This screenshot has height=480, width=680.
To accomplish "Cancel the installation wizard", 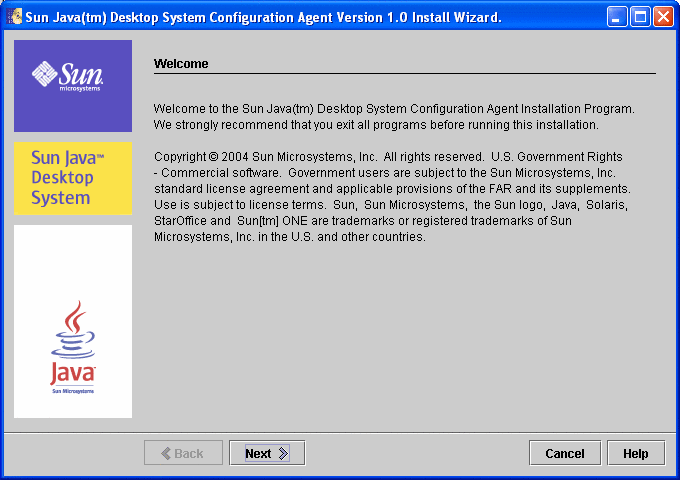I will pyautogui.click(x=565, y=453).
